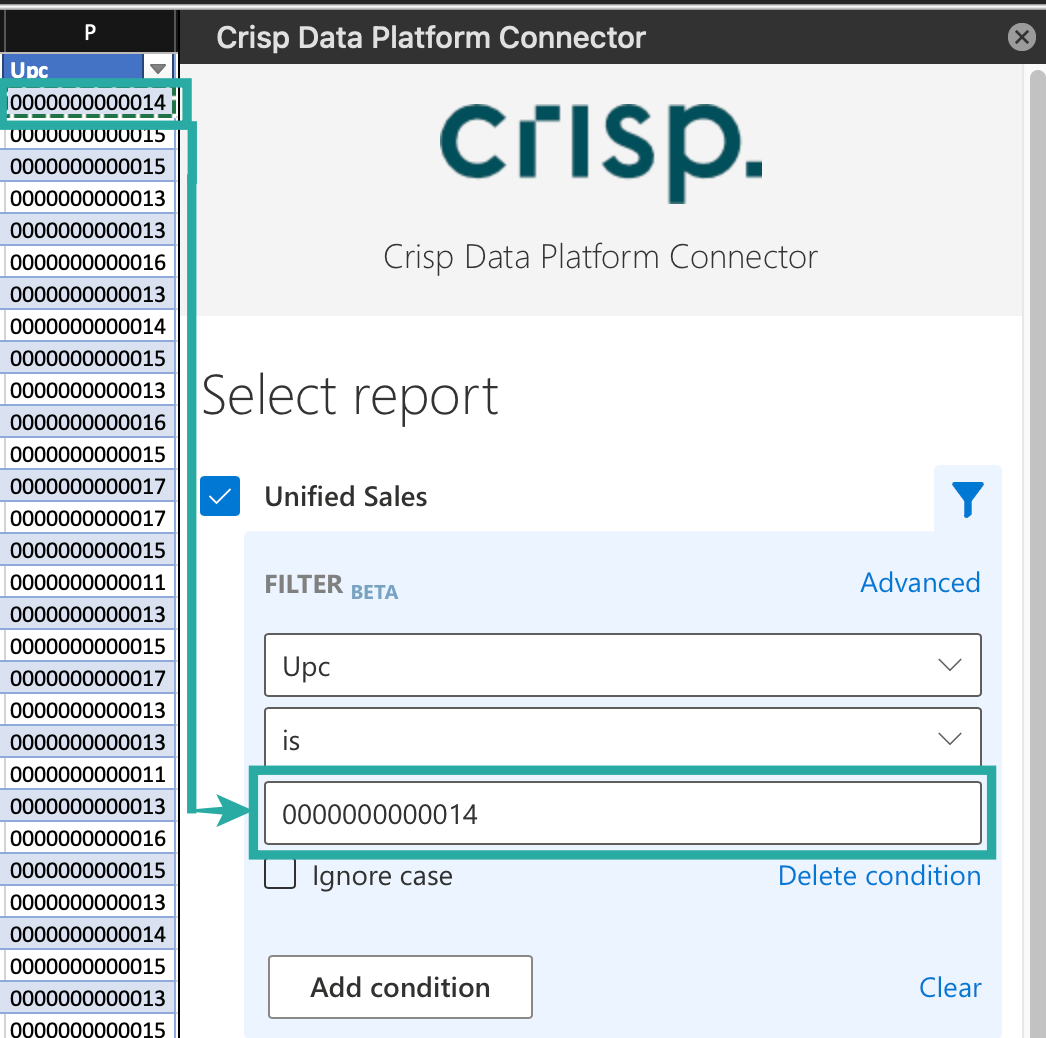Click the Clear link
The height and width of the screenshot is (1038, 1046).
(x=949, y=987)
